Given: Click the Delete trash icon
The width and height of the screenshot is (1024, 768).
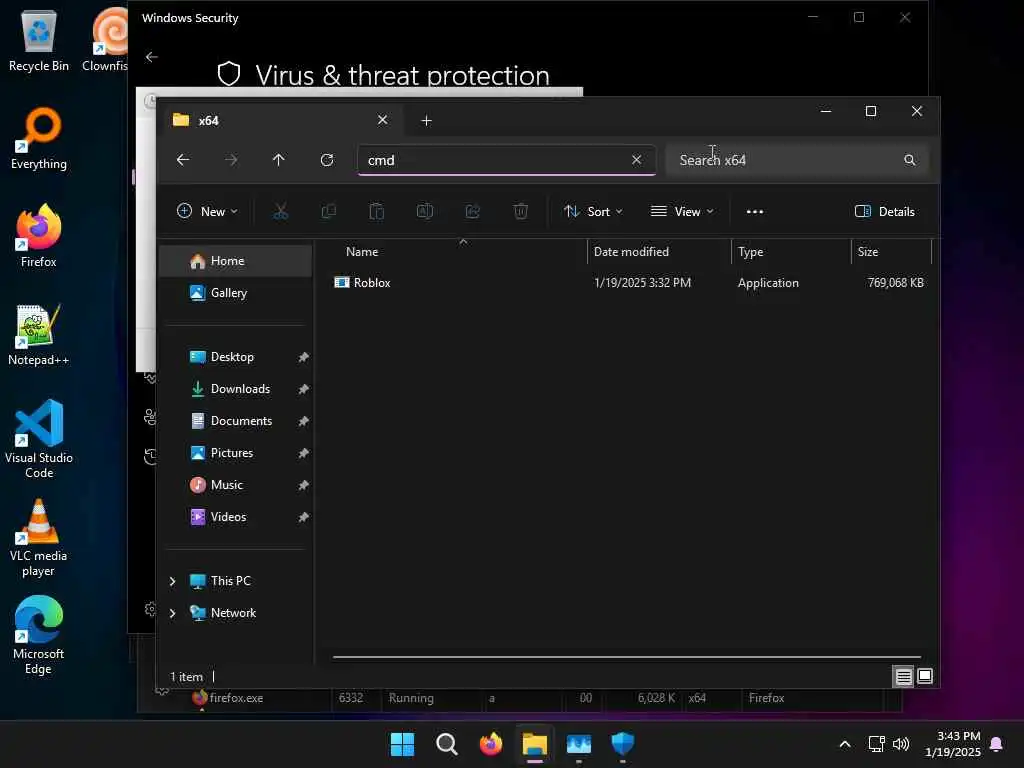Looking at the screenshot, I should [520, 212].
